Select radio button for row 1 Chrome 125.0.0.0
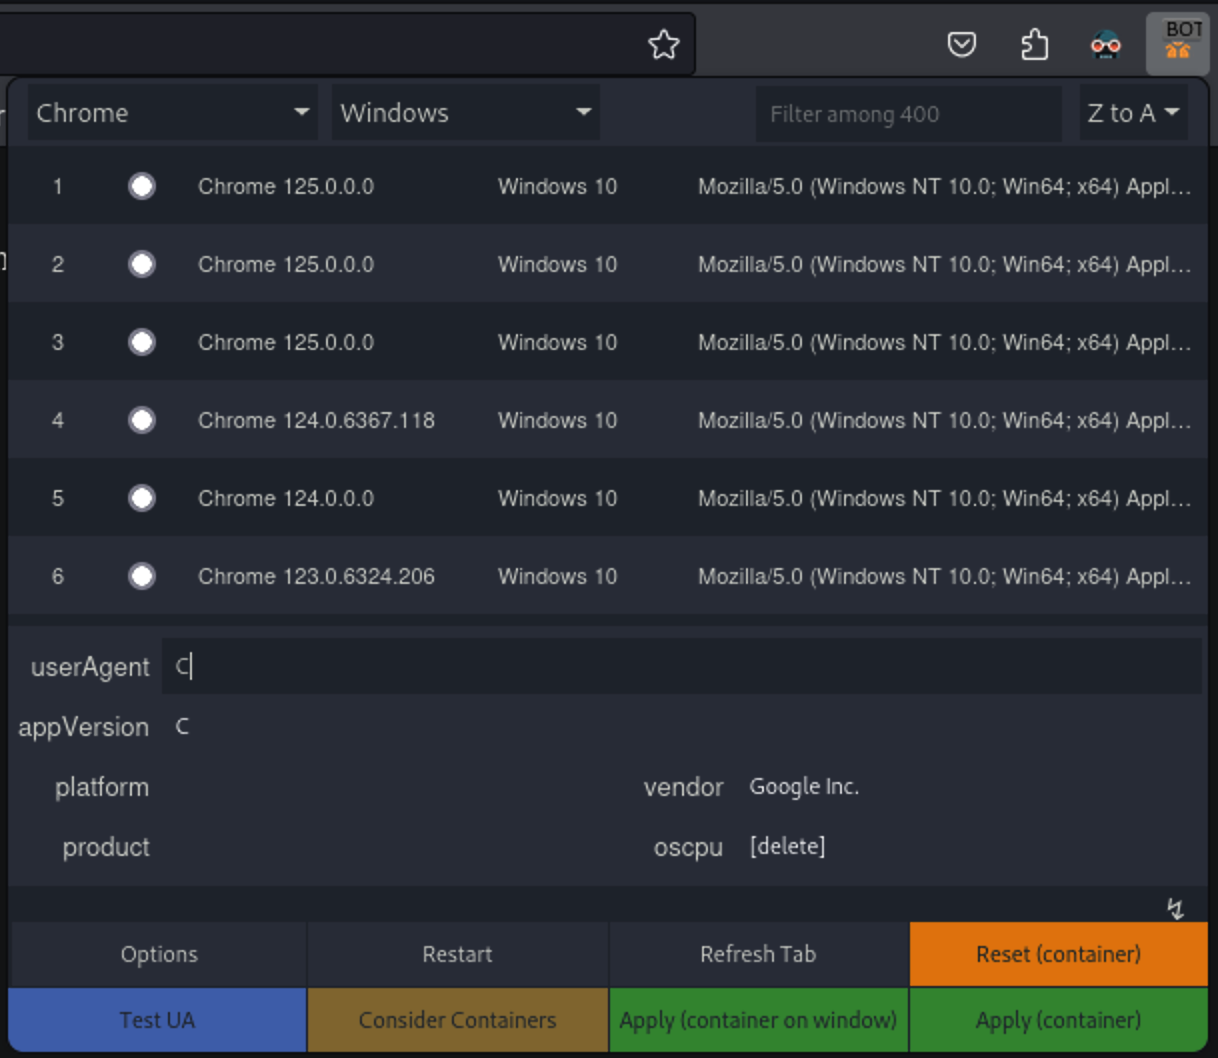1218x1058 pixels. [142, 186]
